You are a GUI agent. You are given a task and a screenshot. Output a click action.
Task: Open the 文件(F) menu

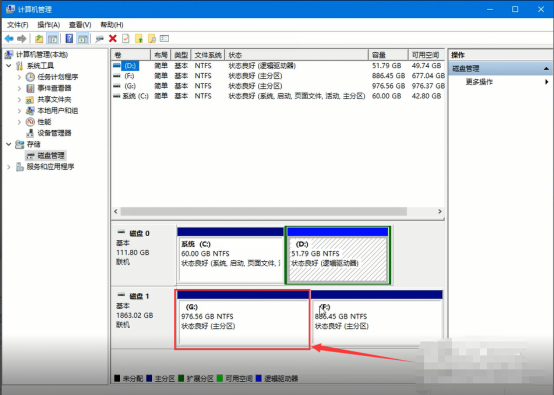(18, 25)
